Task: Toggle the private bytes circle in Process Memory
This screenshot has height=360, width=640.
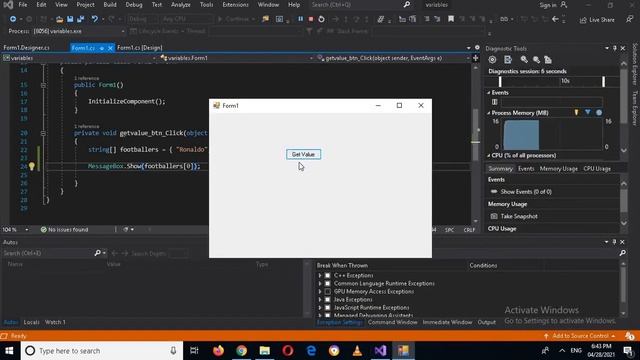Action: 599,112
